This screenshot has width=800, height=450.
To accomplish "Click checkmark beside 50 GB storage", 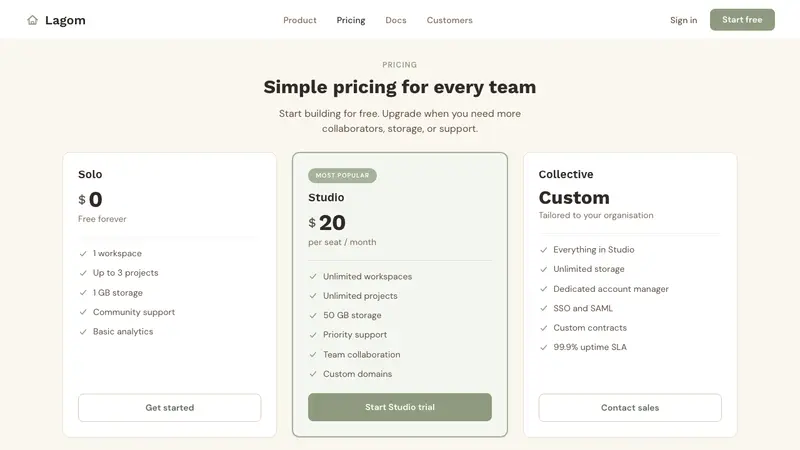I will pos(313,315).
